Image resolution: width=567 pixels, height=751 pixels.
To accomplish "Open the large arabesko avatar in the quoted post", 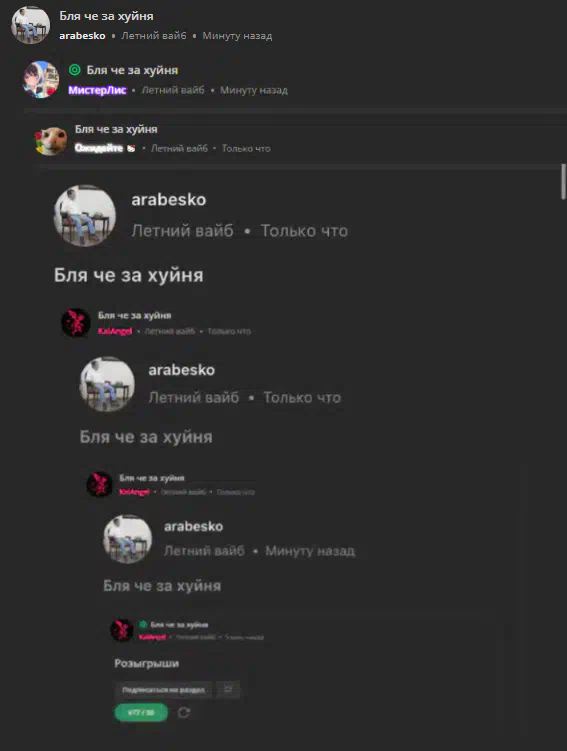I will (x=85, y=216).
